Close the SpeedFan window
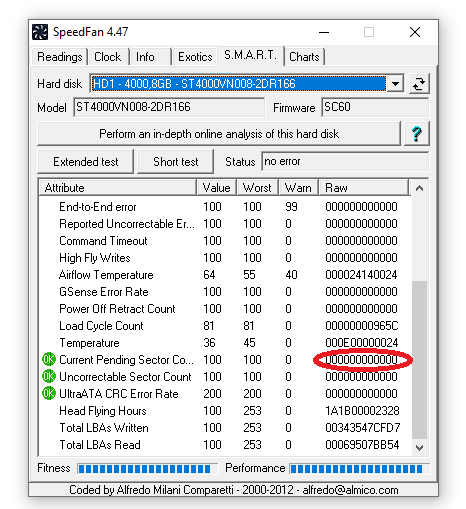Screen dimensions: 466x509 (415, 32)
